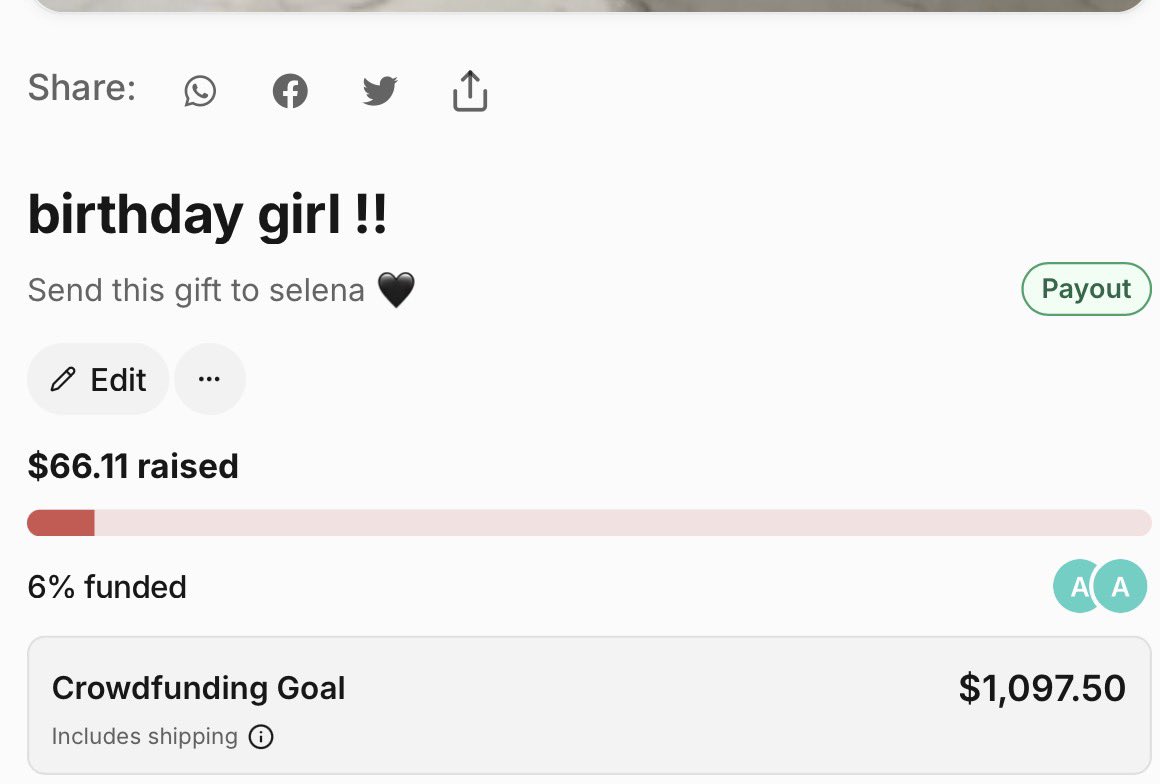The width and height of the screenshot is (1160, 784).
Task: Share to Facebook using its icon
Action: tap(290, 91)
